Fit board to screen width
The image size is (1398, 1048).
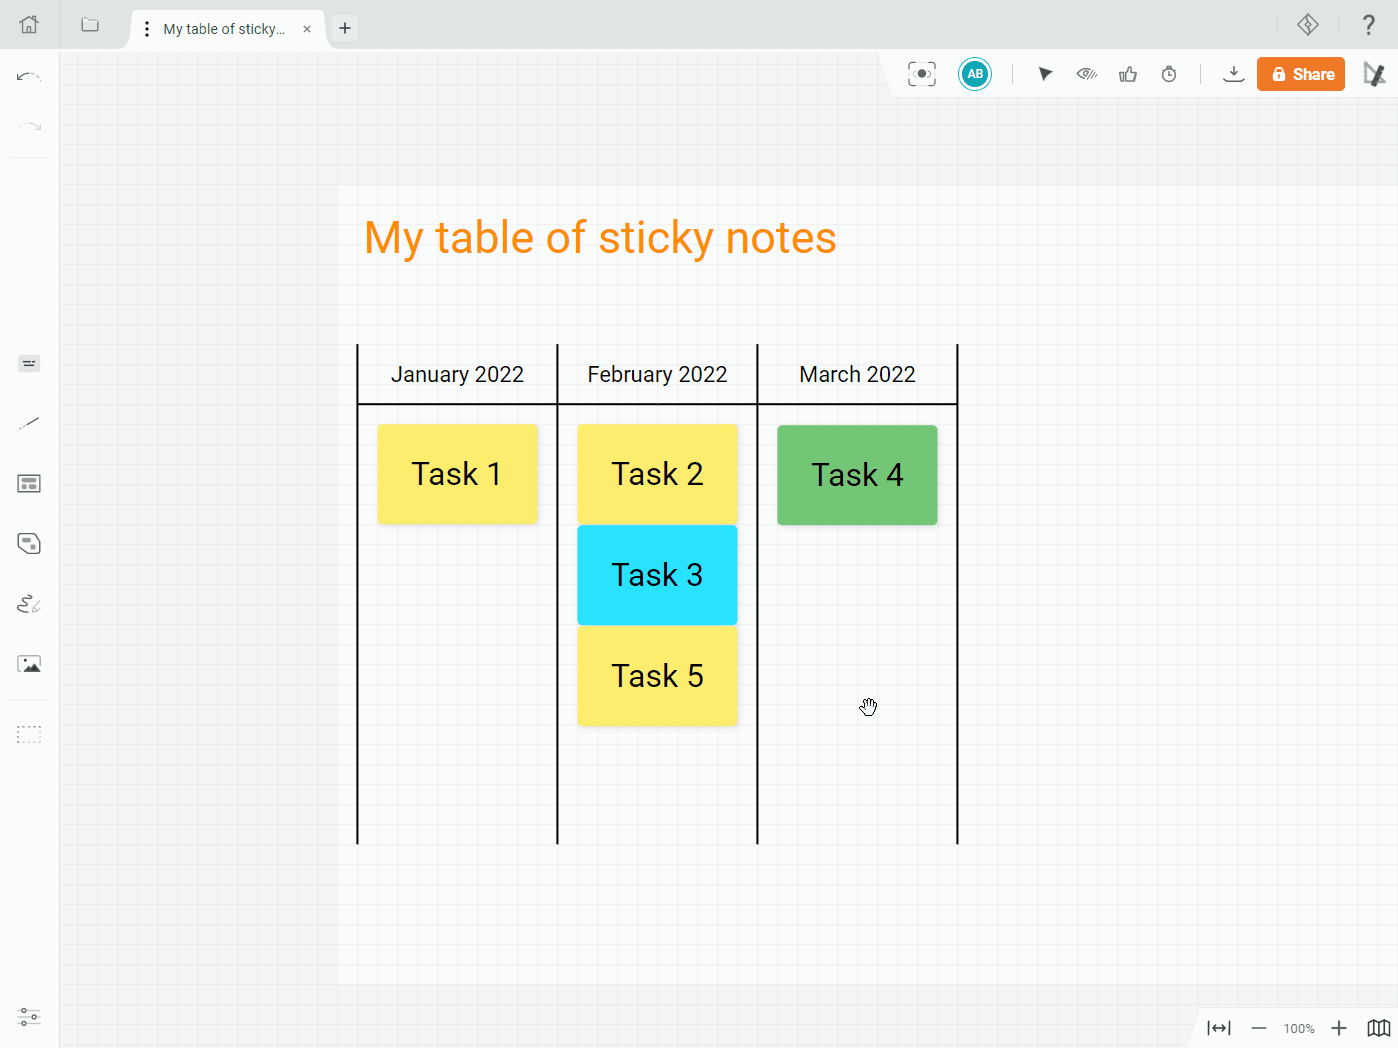[x=1219, y=1028]
